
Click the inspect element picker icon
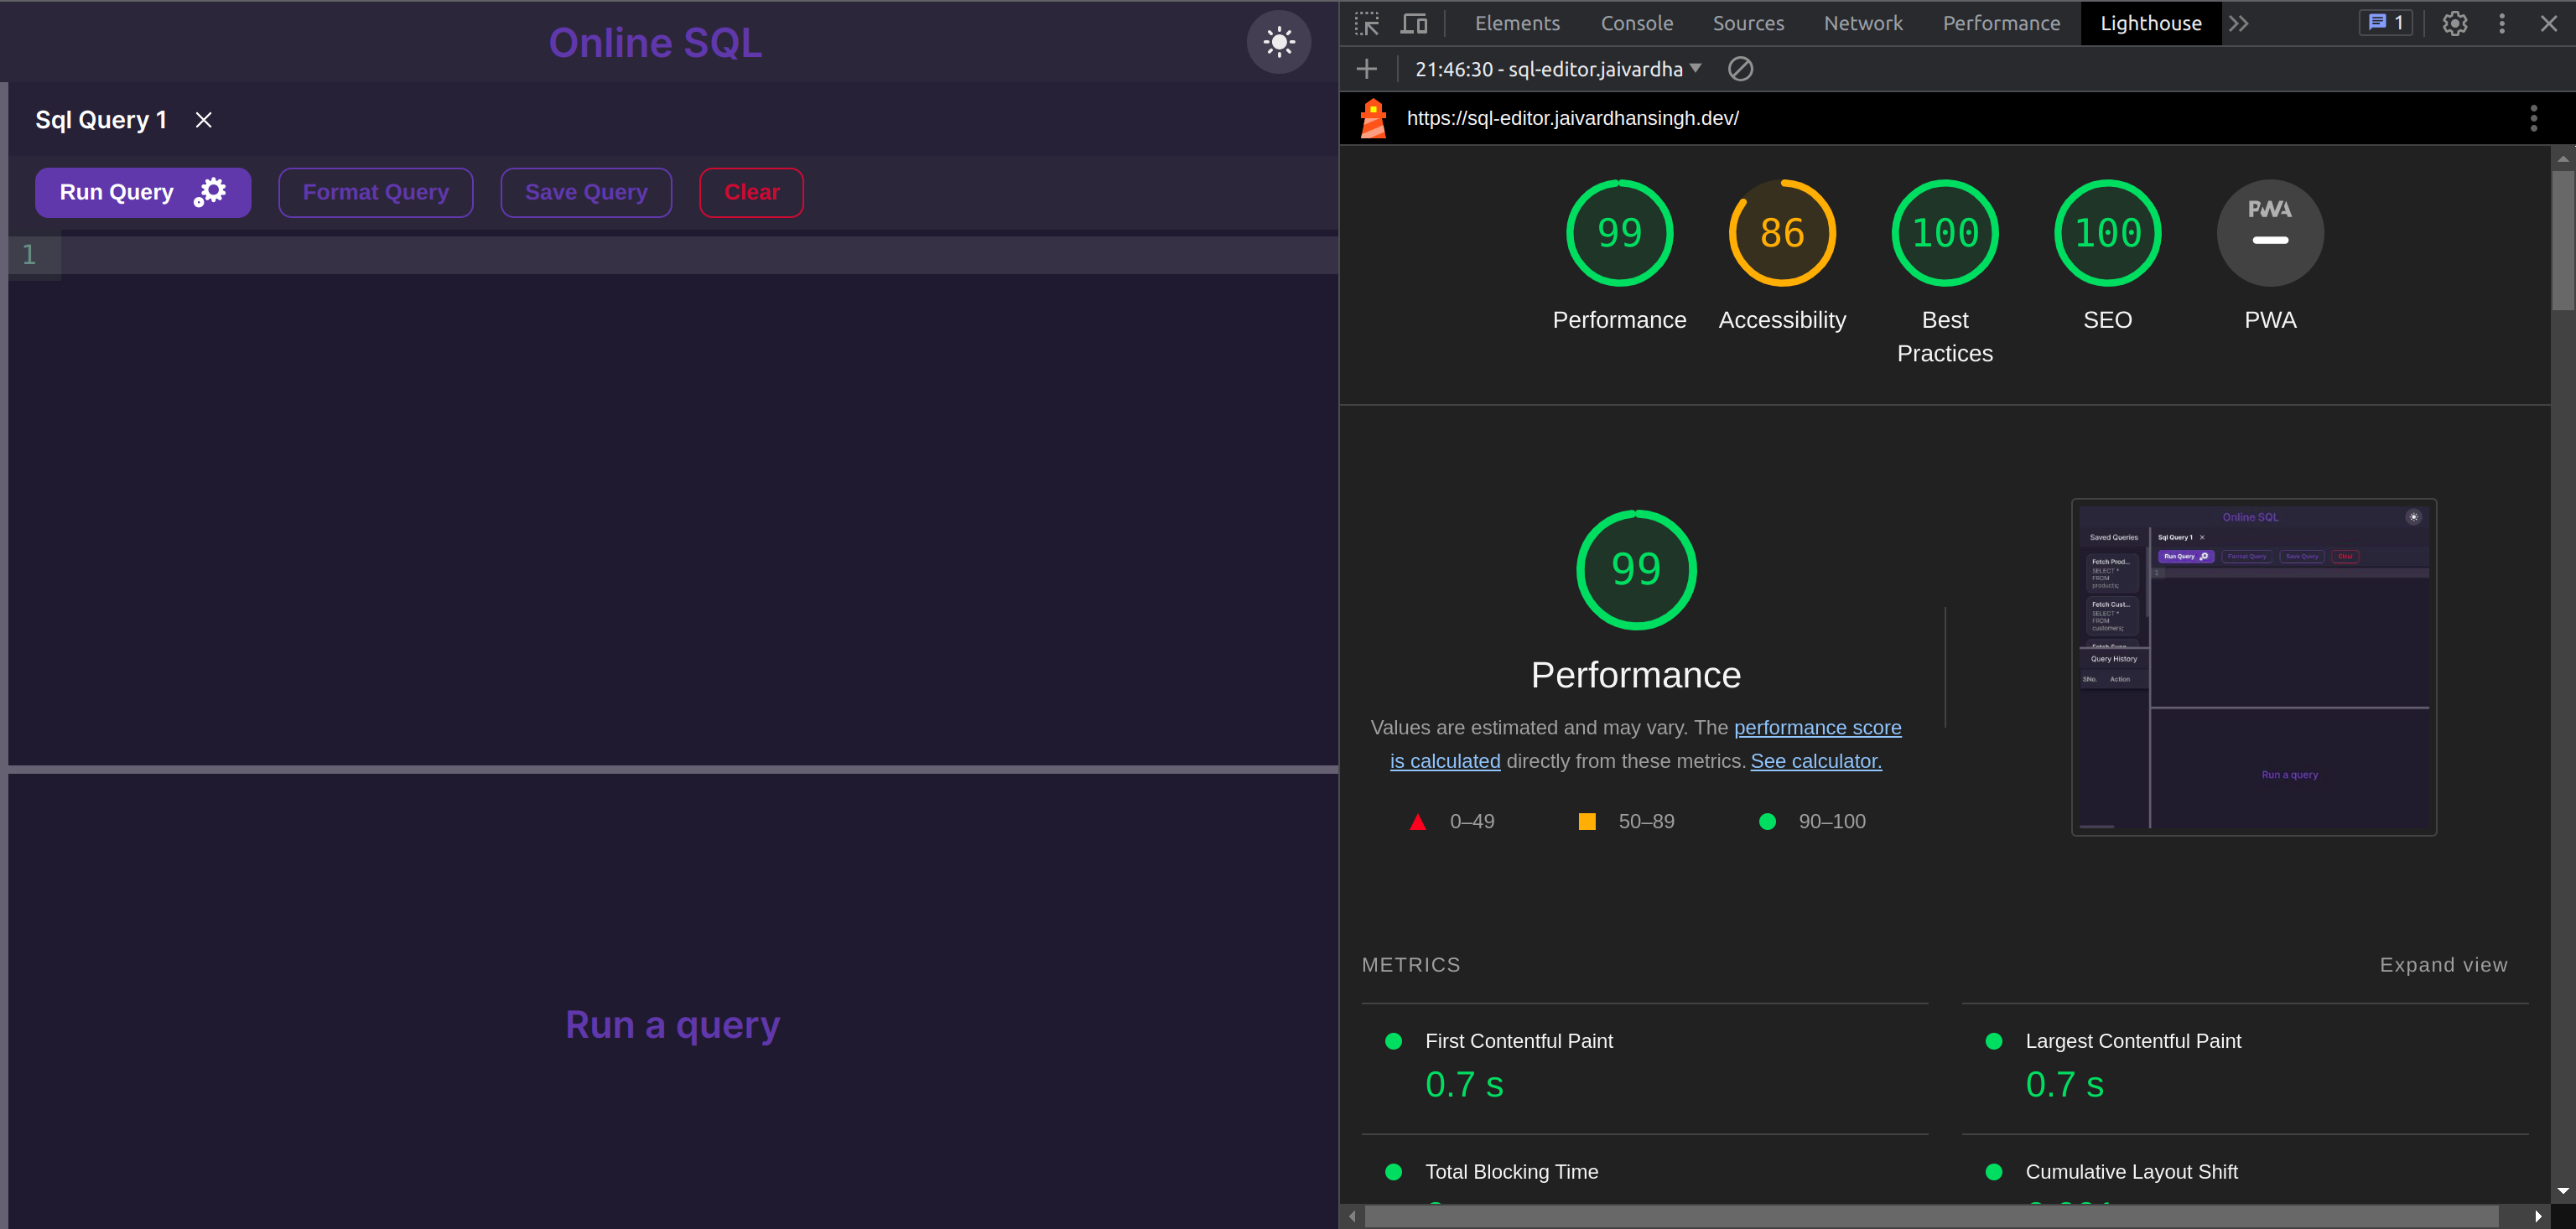click(1367, 23)
